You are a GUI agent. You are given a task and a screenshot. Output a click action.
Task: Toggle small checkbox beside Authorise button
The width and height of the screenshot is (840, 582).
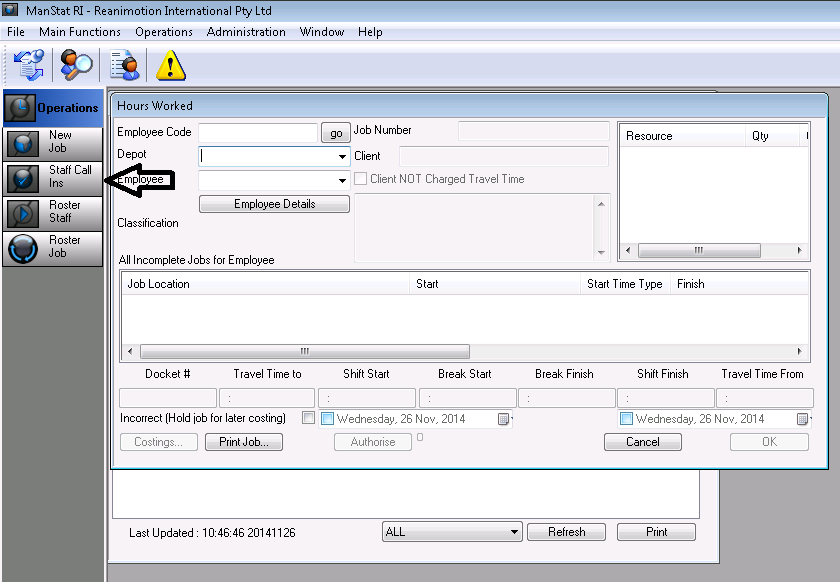420,437
